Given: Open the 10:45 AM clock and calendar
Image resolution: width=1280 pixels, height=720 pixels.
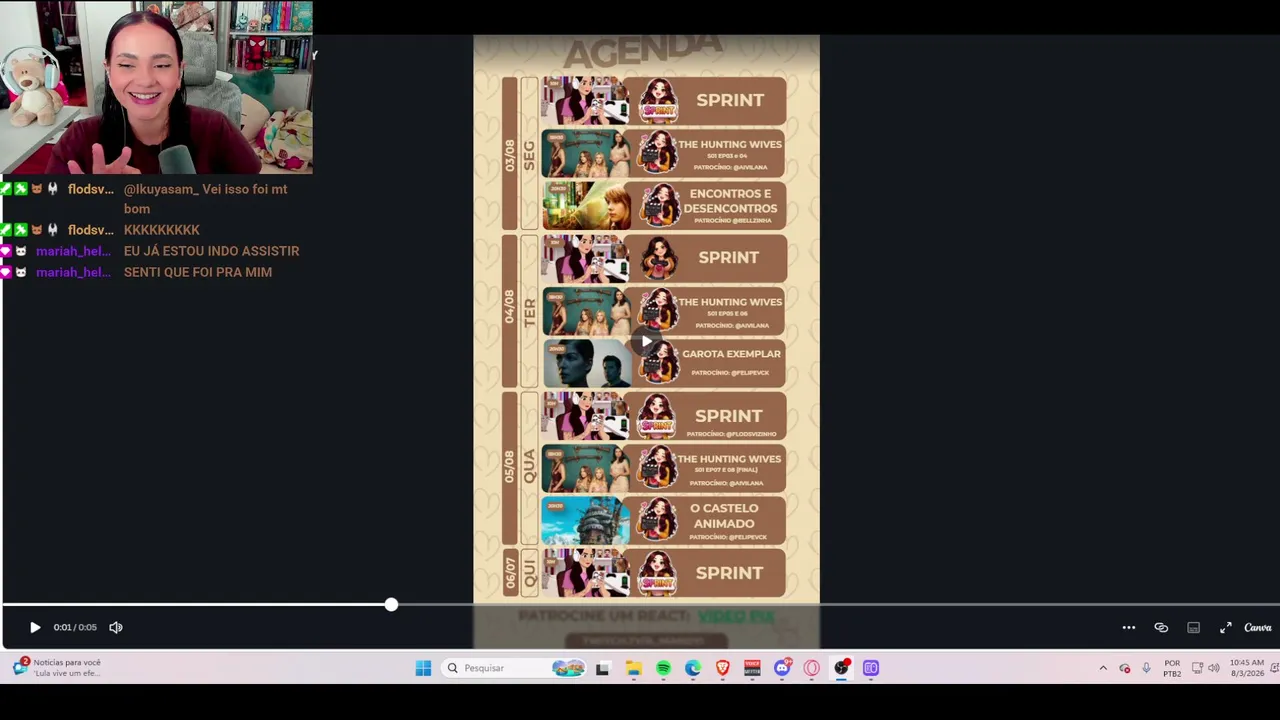Looking at the screenshot, I should pos(1247,668).
